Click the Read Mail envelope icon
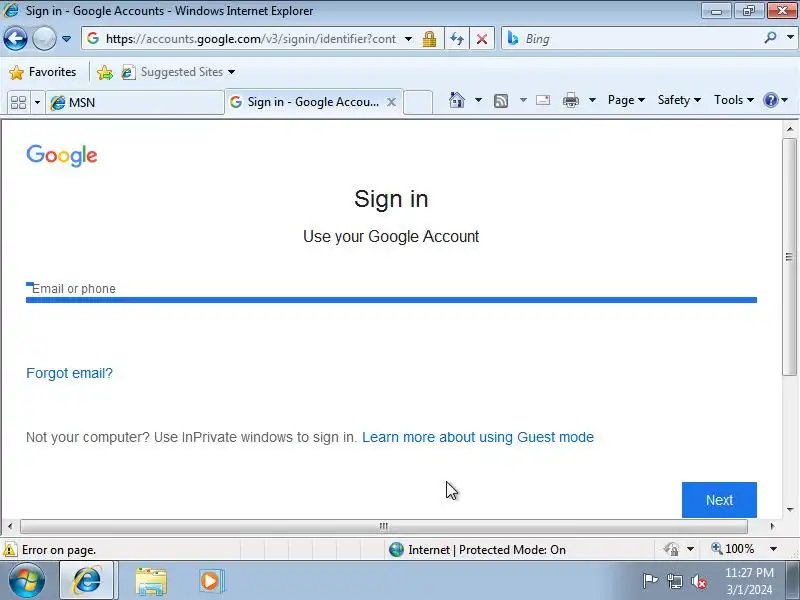 [543, 100]
